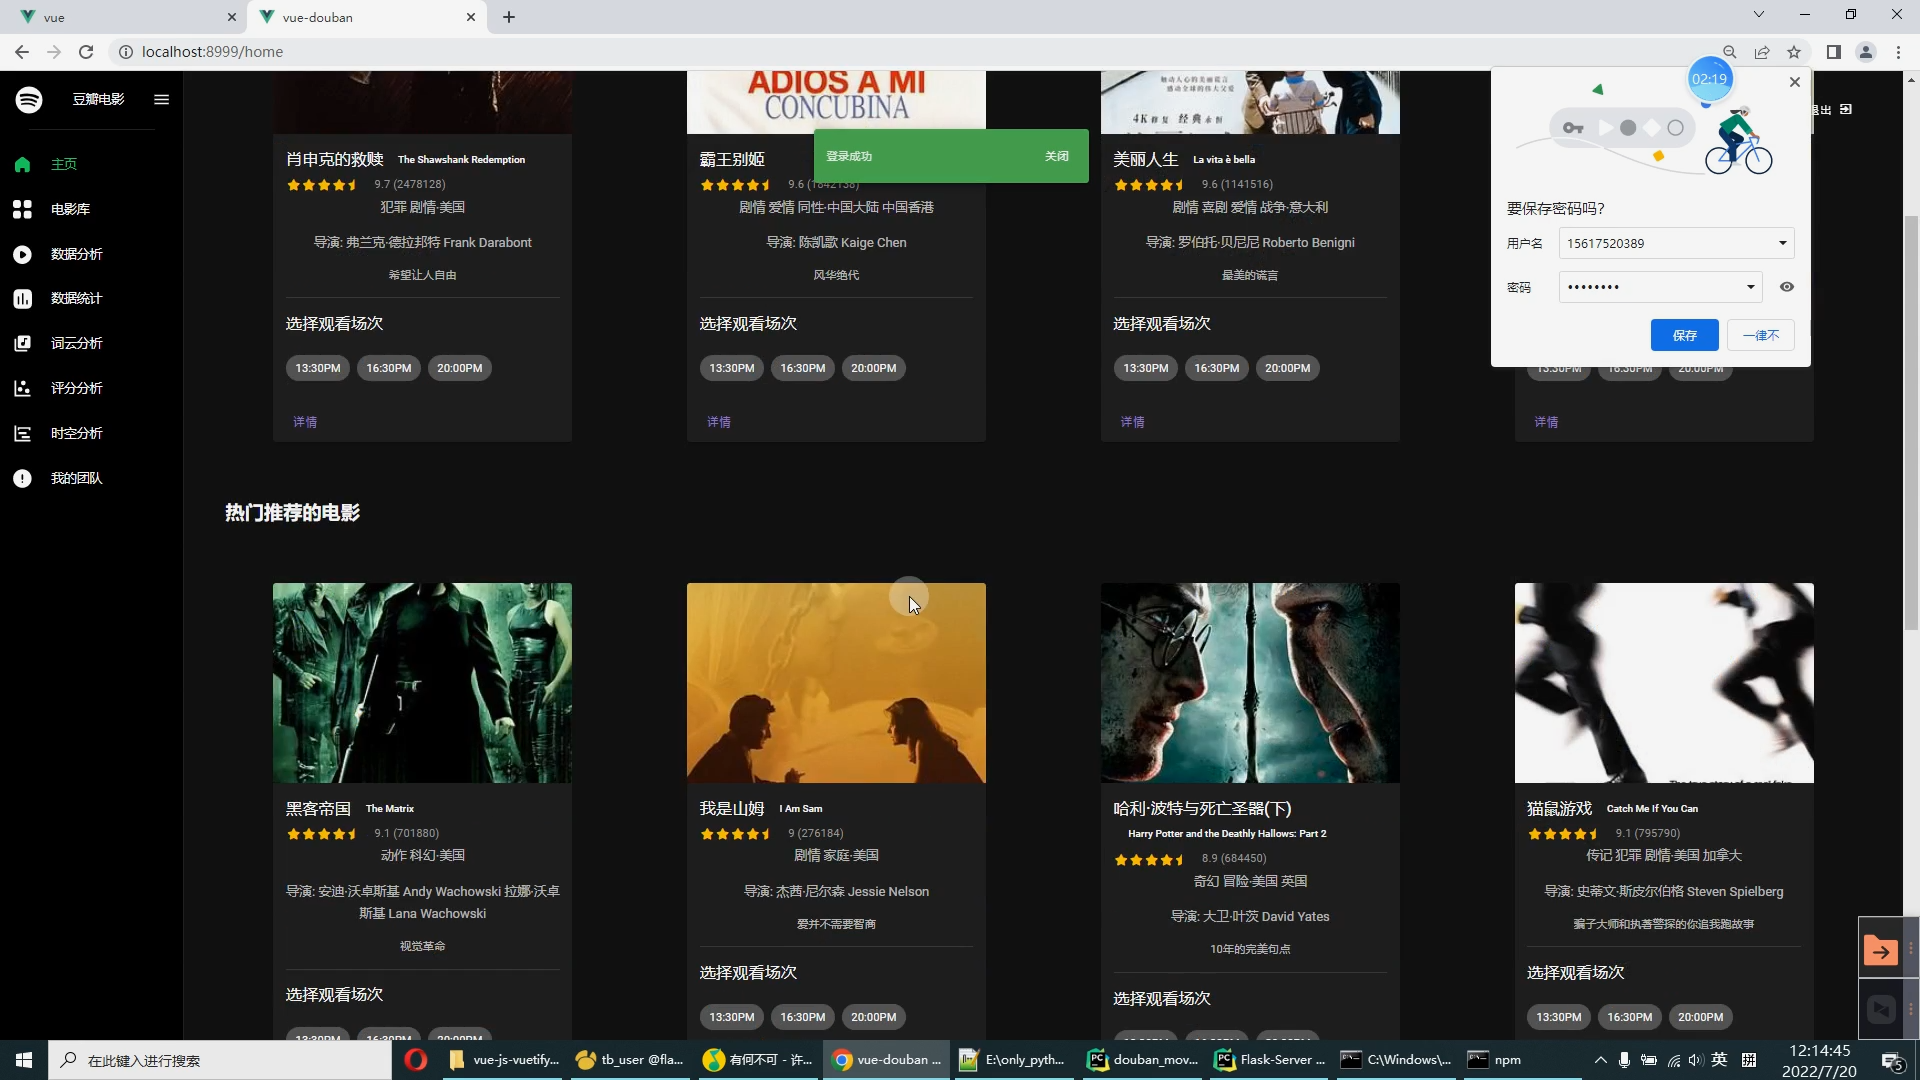Click the hamburger menu next to 豆瓣电影
Viewport: 1920px width, 1080px height.
click(161, 99)
